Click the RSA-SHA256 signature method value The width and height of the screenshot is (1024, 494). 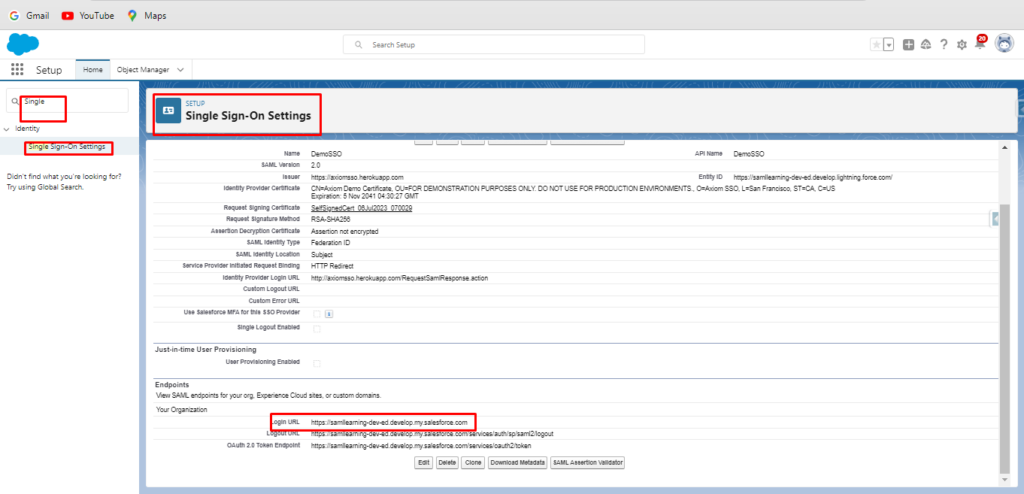tap(330, 220)
